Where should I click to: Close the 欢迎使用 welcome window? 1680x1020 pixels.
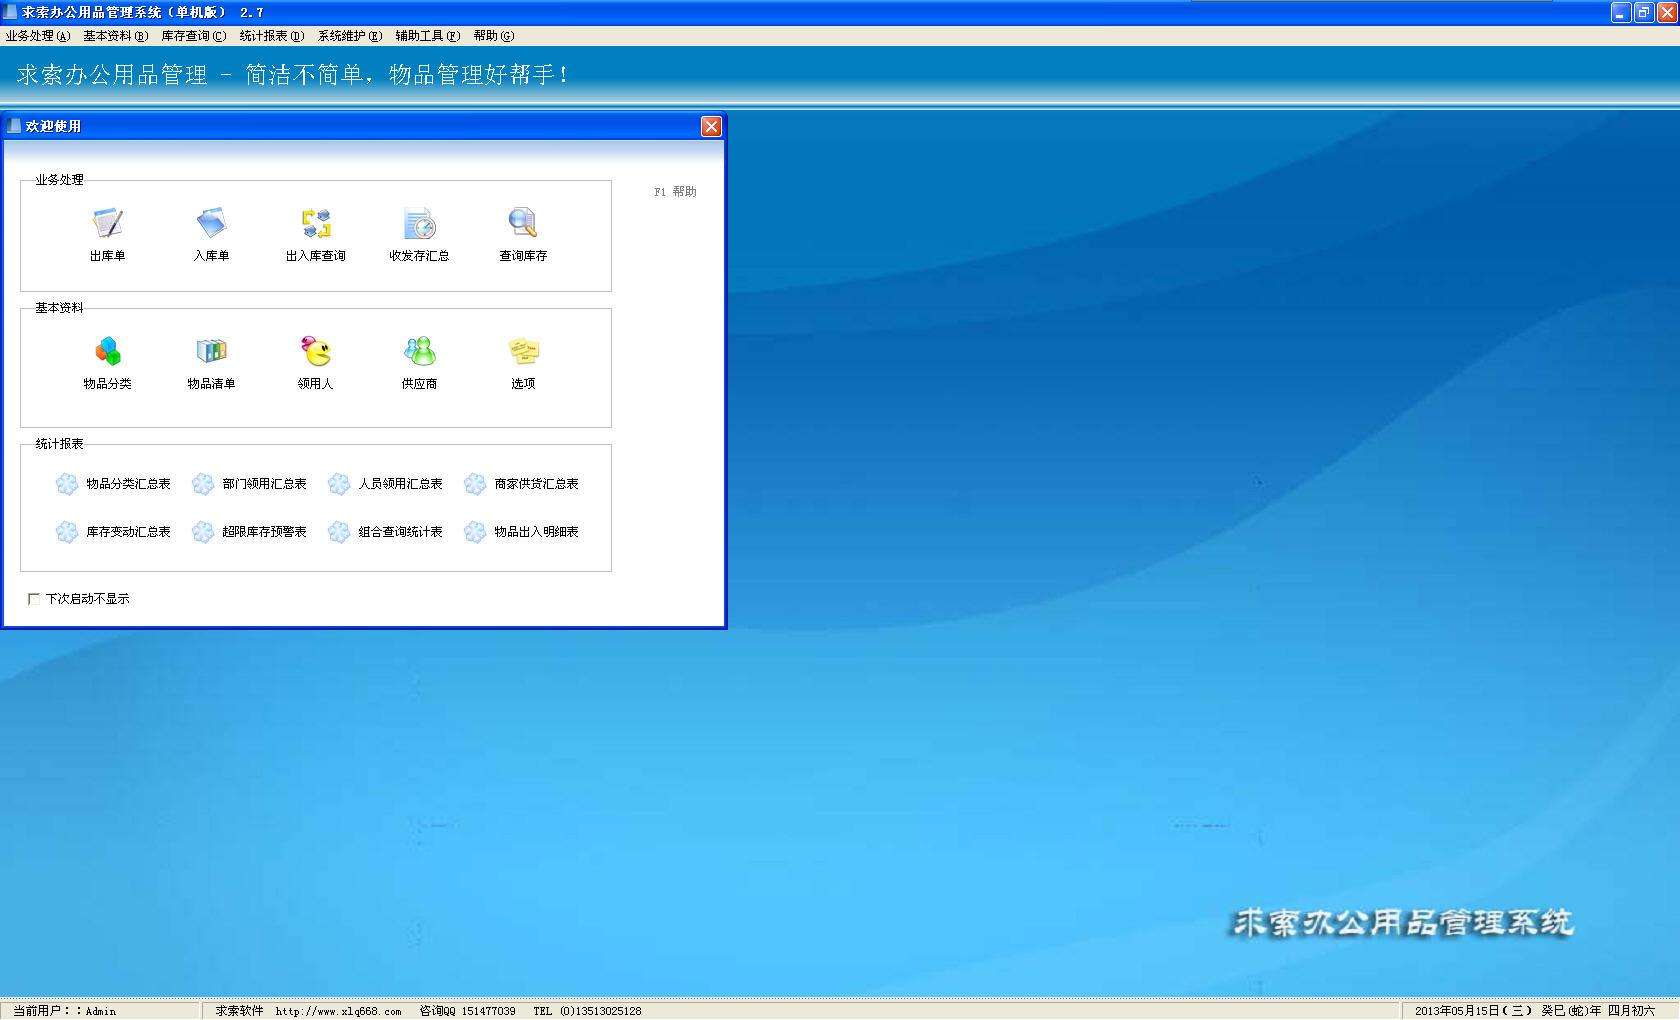click(711, 126)
